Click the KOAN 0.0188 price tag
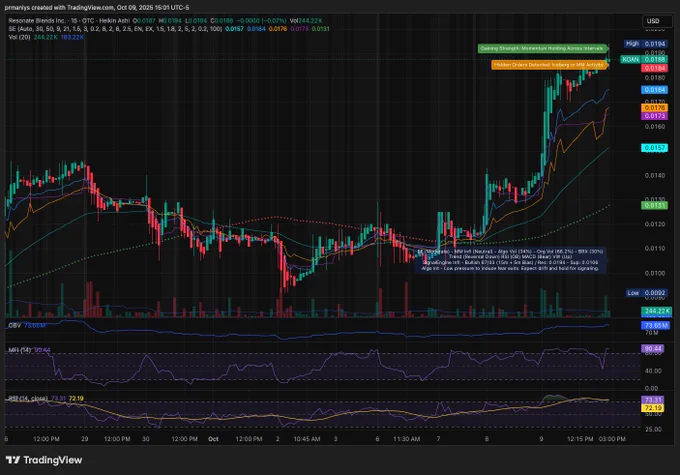Viewport: 680px width, 475px height. 644,59
